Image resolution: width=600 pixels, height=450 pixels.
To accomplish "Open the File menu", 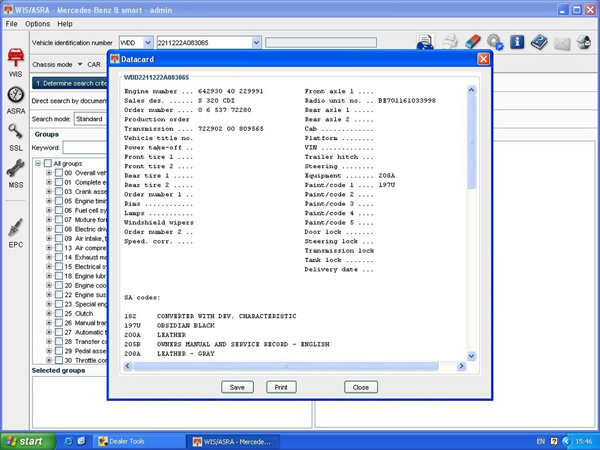I will point(11,24).
